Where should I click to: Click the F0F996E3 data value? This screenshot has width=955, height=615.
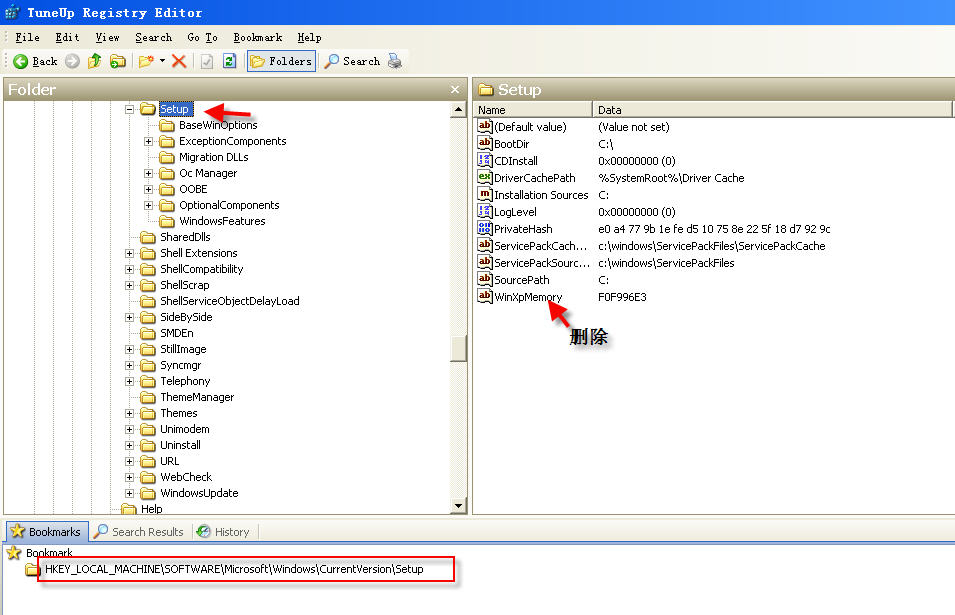pos(622,297)
